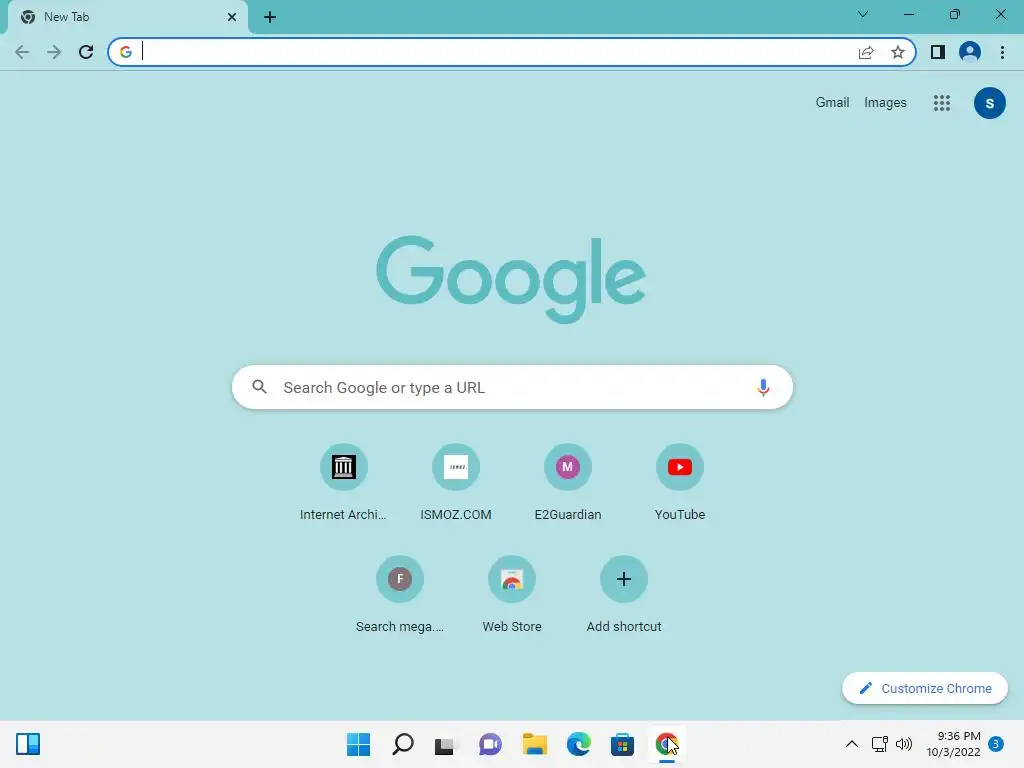Open taskbar Search
The width and height of the screenshot is (1024, 768).
click(x=402, y=744)
